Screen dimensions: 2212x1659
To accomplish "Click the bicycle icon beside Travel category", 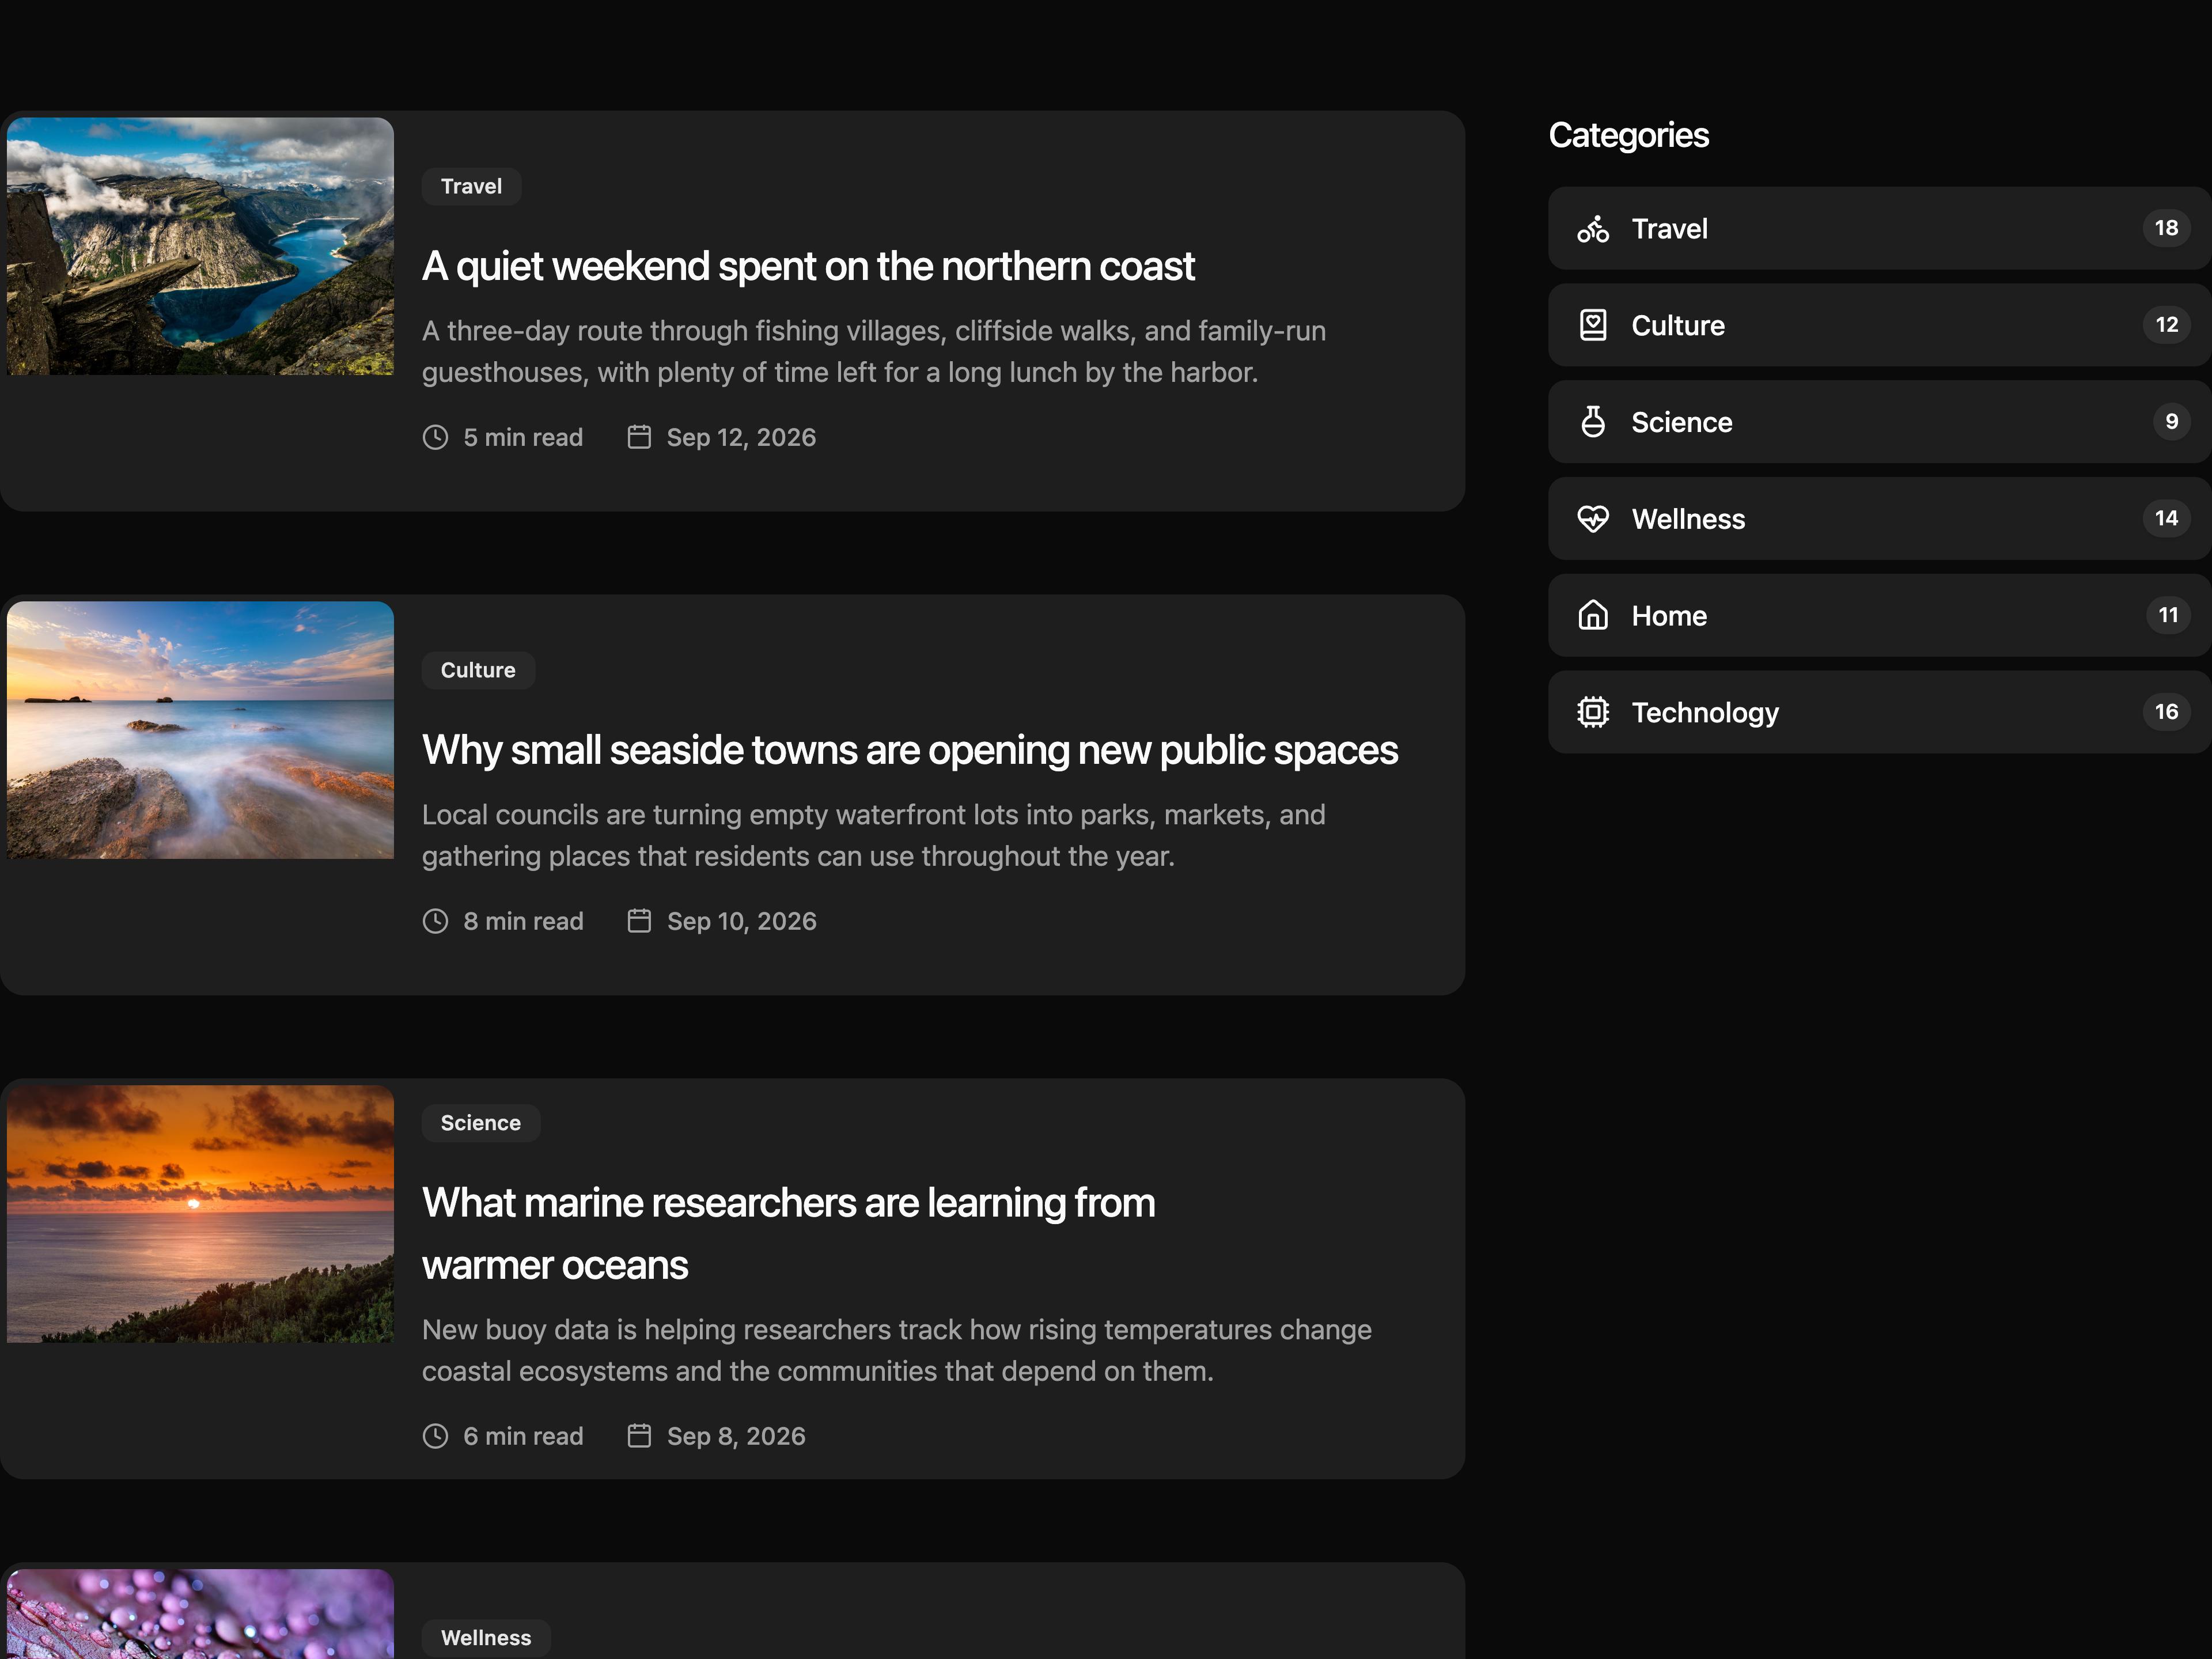I will coord(1593,229).
